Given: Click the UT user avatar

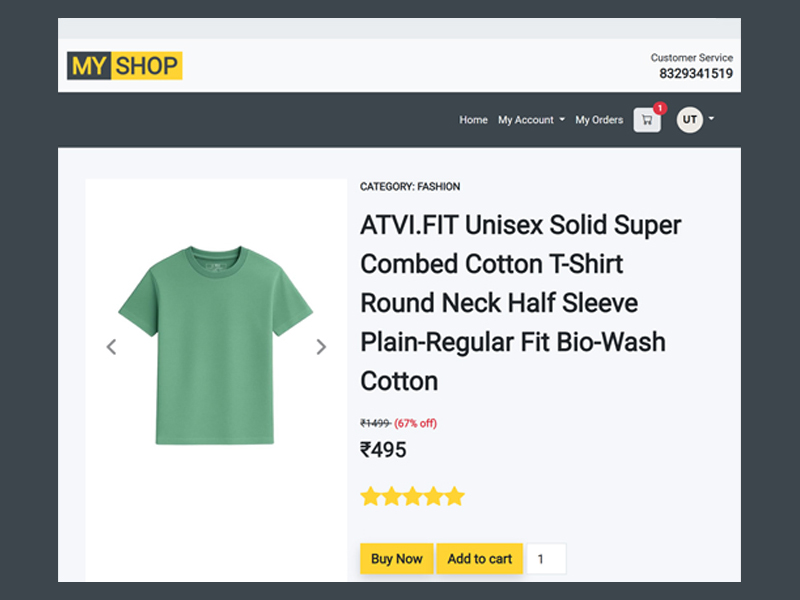Looking at the screenshot, I should (x=689, y=120).
